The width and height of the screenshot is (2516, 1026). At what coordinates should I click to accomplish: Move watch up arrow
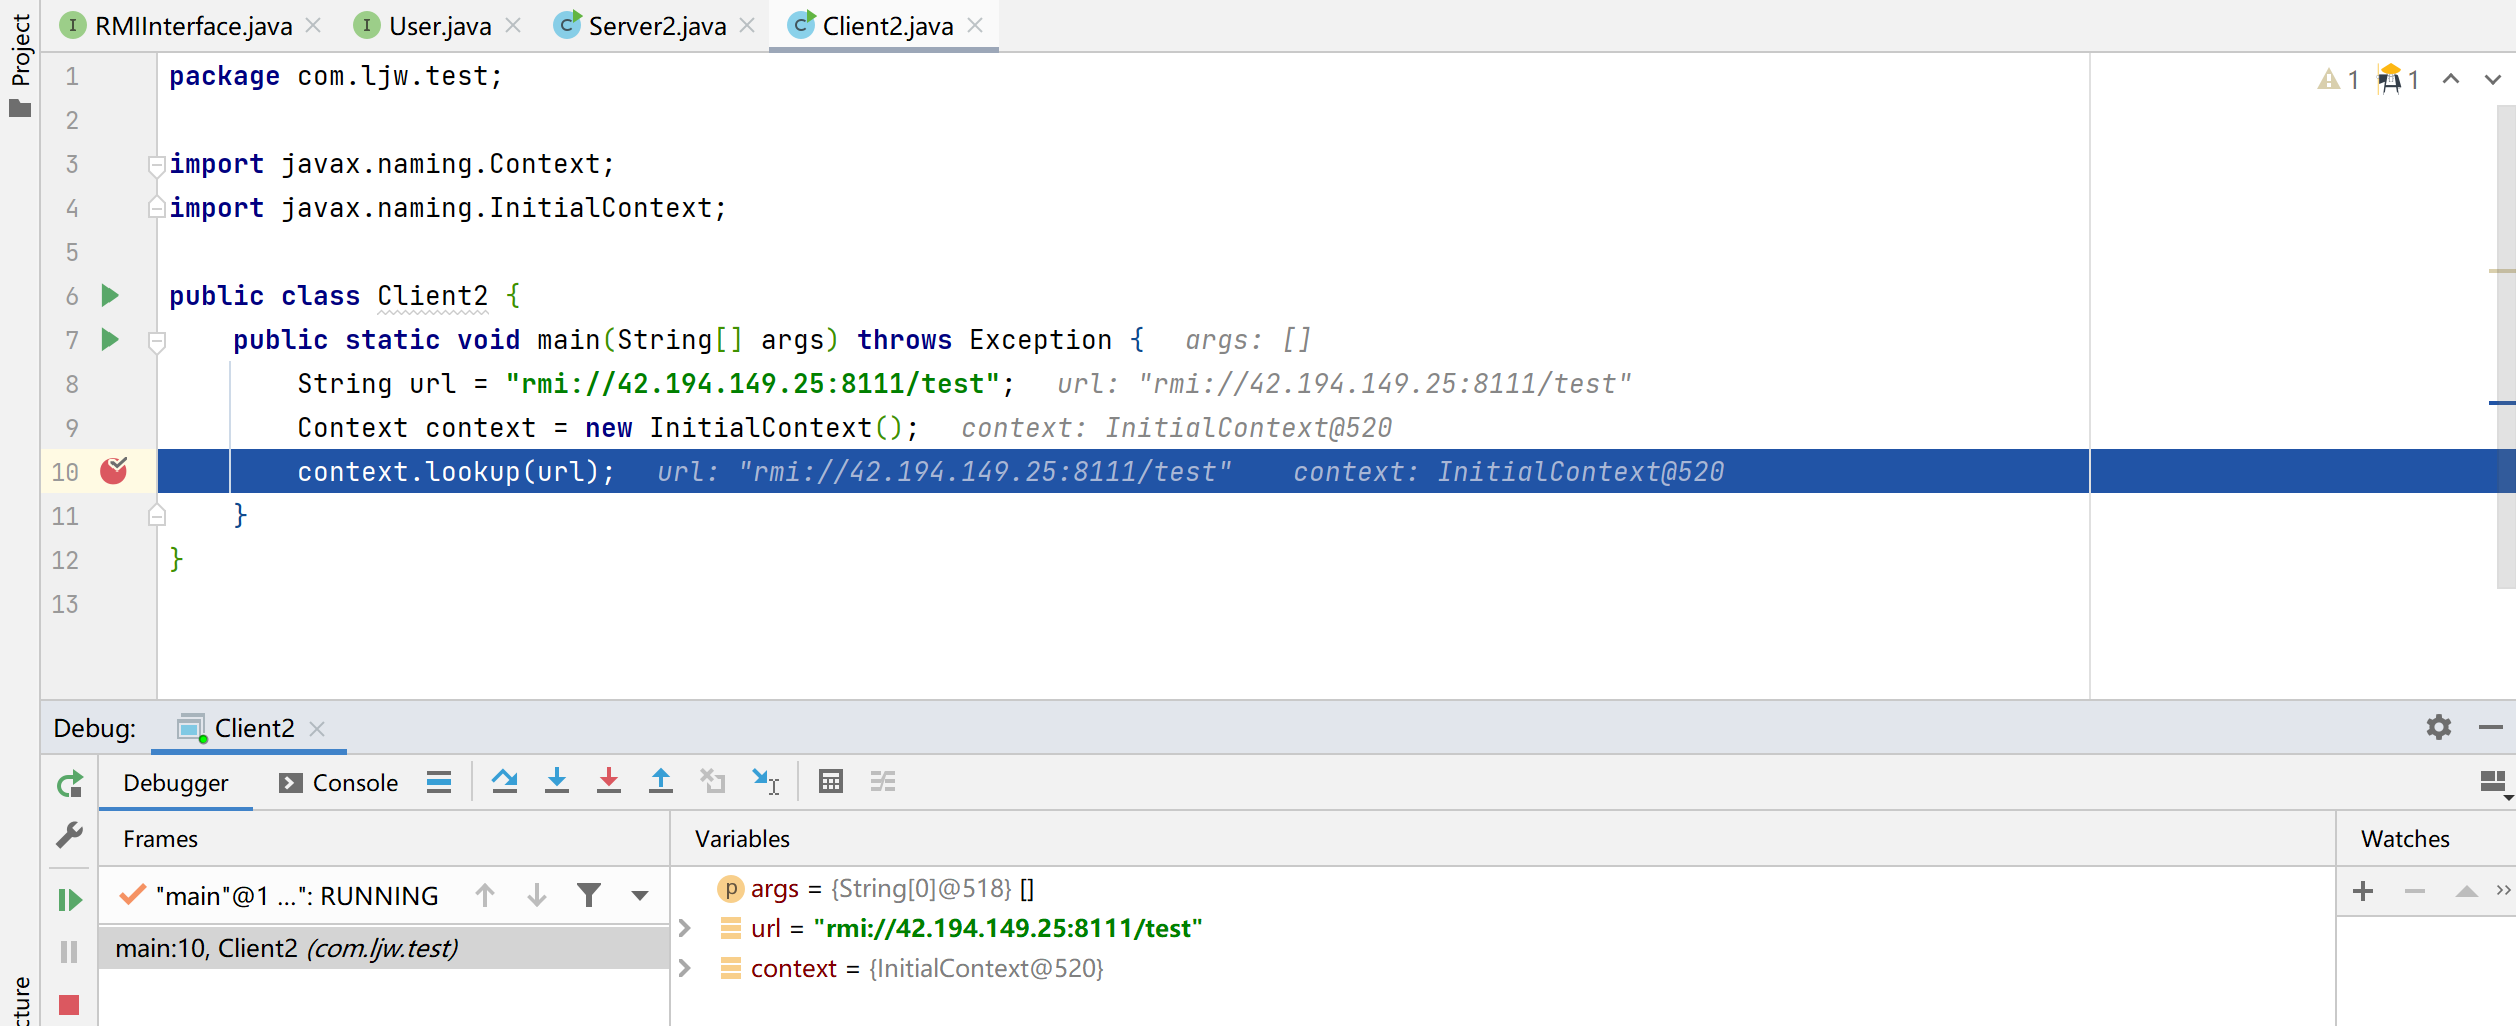point(2467,891)
